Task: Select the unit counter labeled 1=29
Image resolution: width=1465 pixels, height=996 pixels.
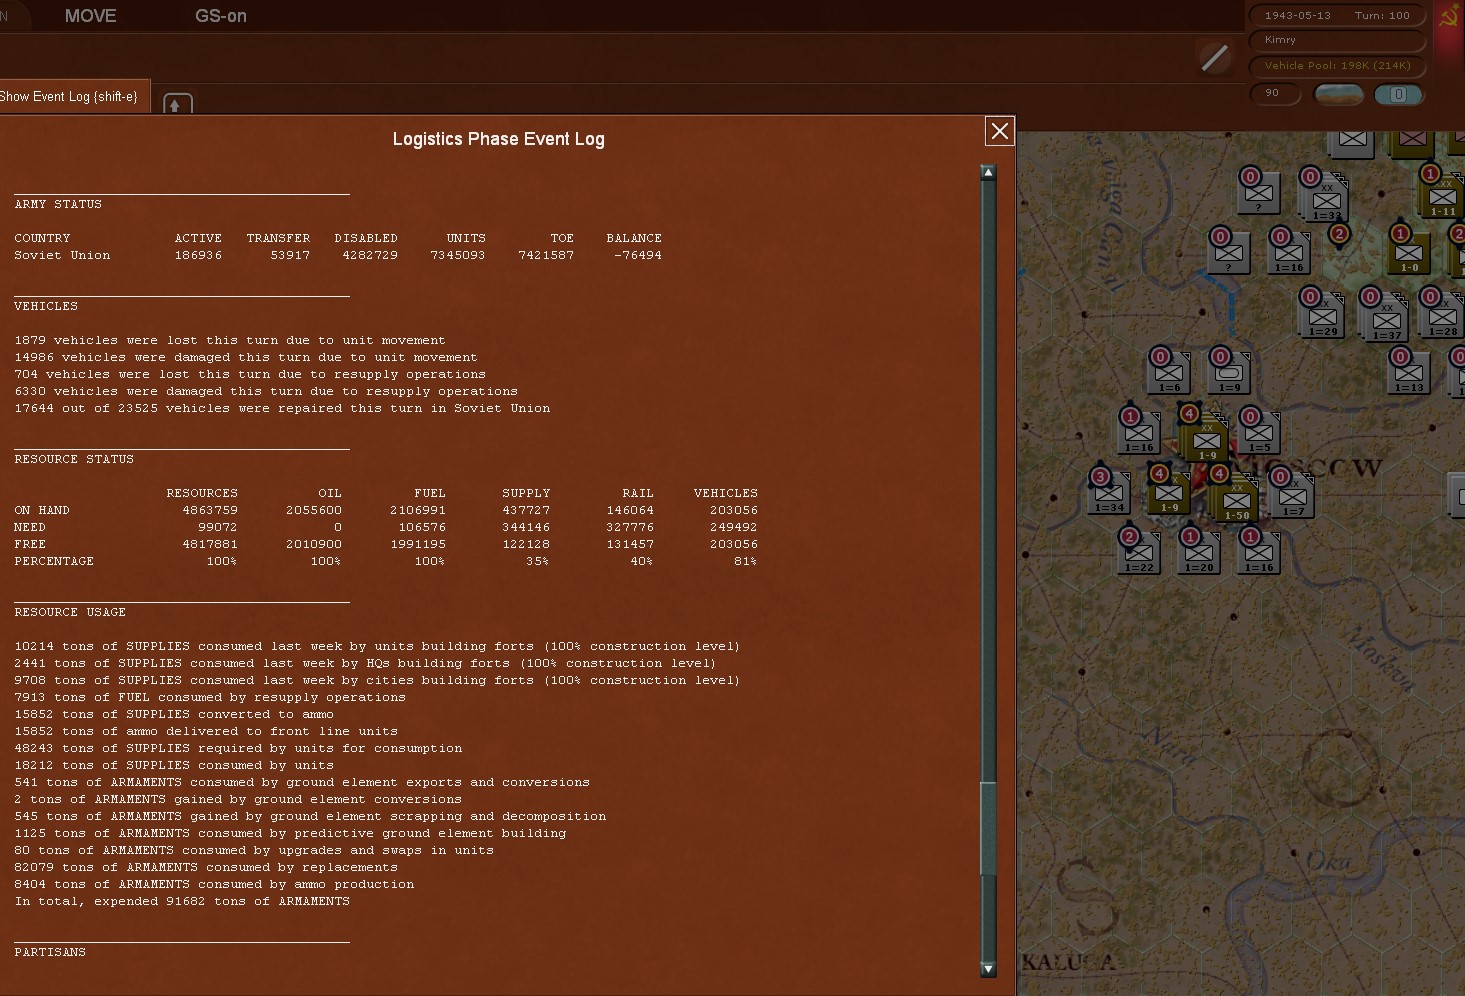Action: [1322, 315]
